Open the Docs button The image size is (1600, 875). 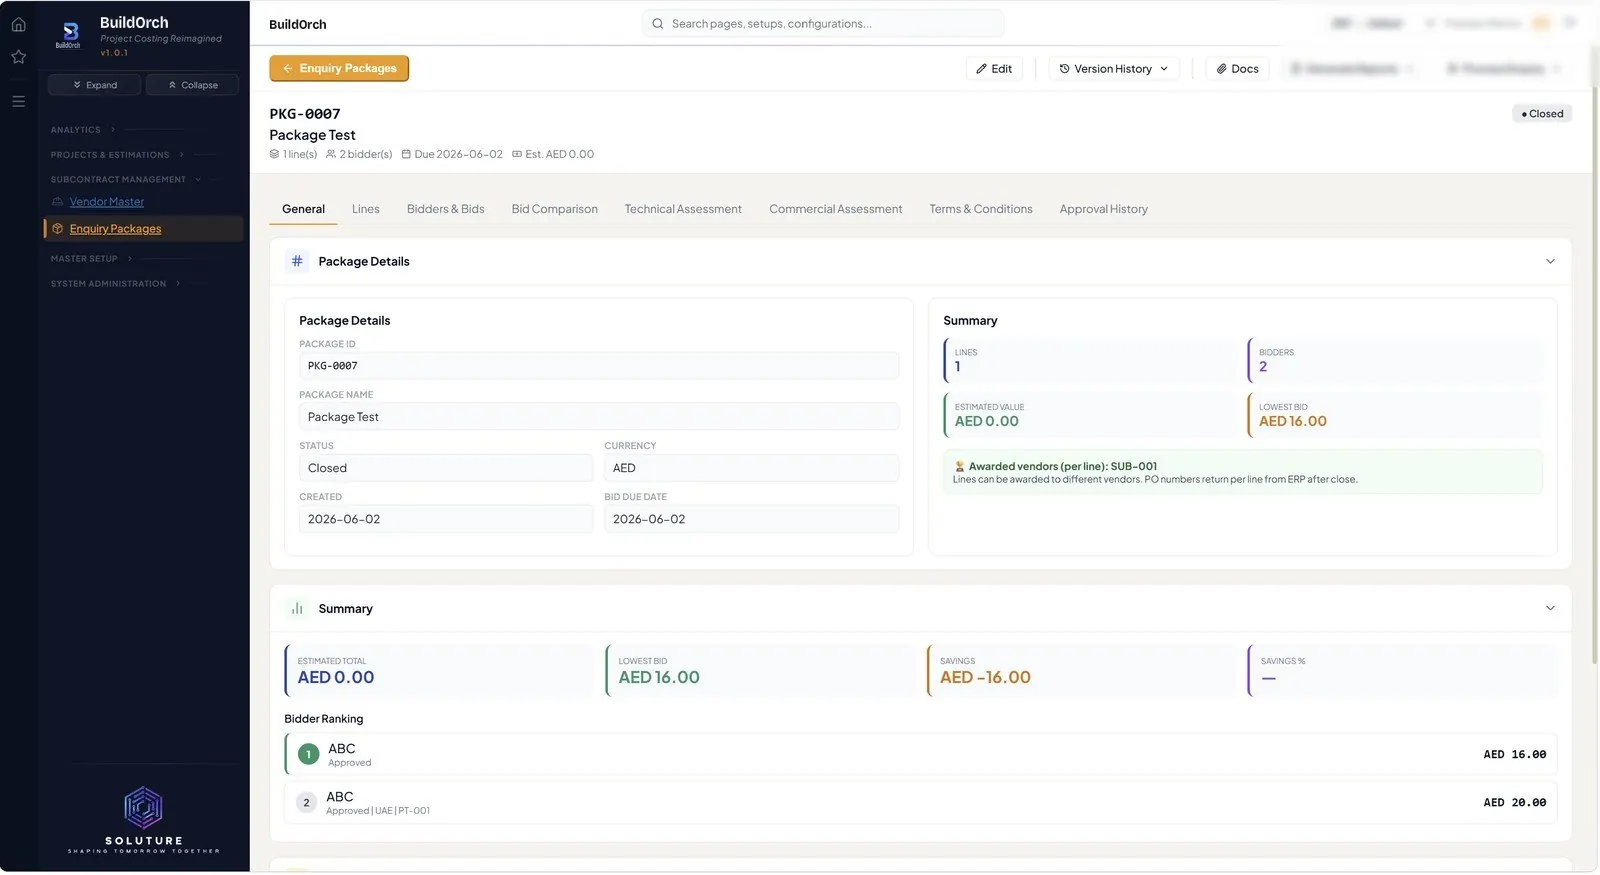pos(1237,69)
